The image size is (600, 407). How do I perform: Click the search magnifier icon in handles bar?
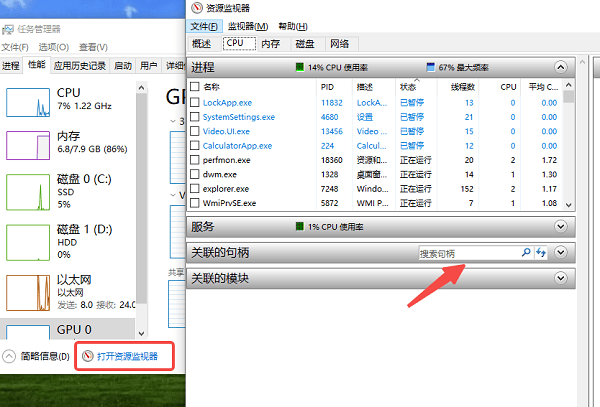(526, 252)
